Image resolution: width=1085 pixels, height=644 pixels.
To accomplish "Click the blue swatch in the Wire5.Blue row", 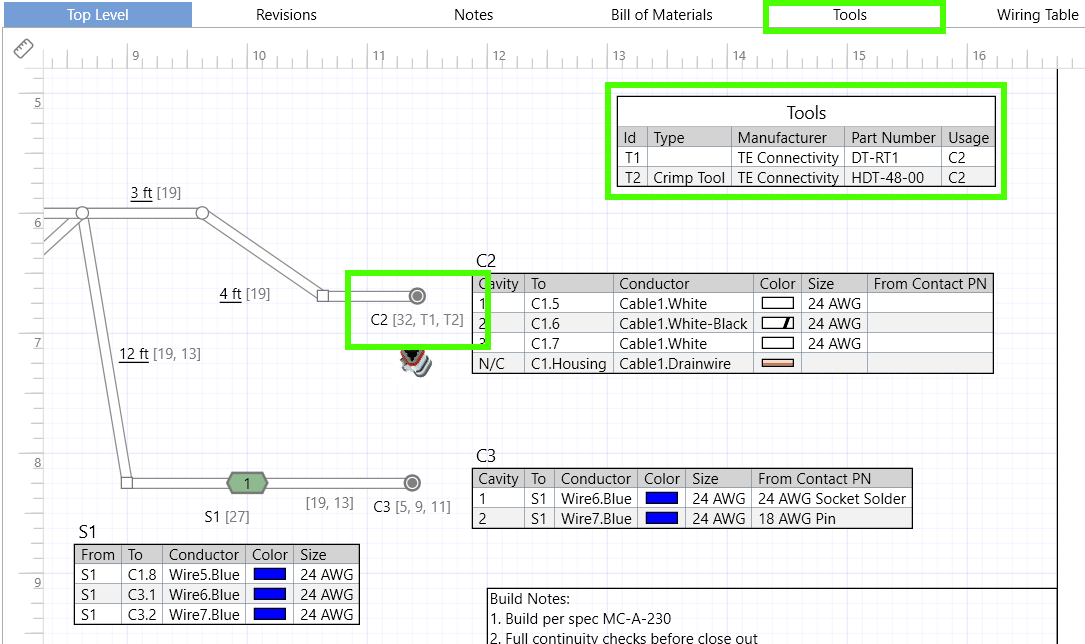I will click(x=270, y=574).
